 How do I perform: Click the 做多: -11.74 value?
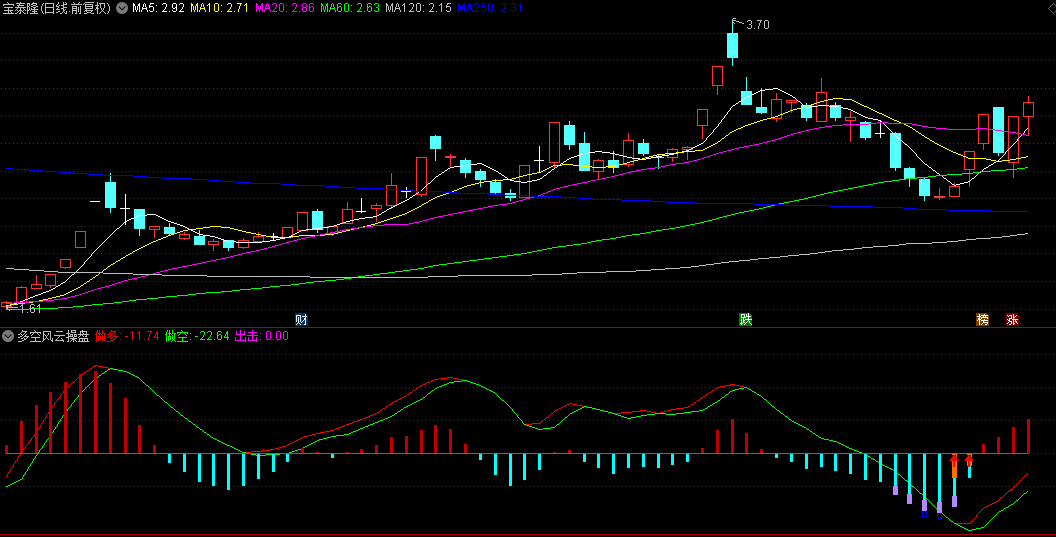click(x=127, y=336)
